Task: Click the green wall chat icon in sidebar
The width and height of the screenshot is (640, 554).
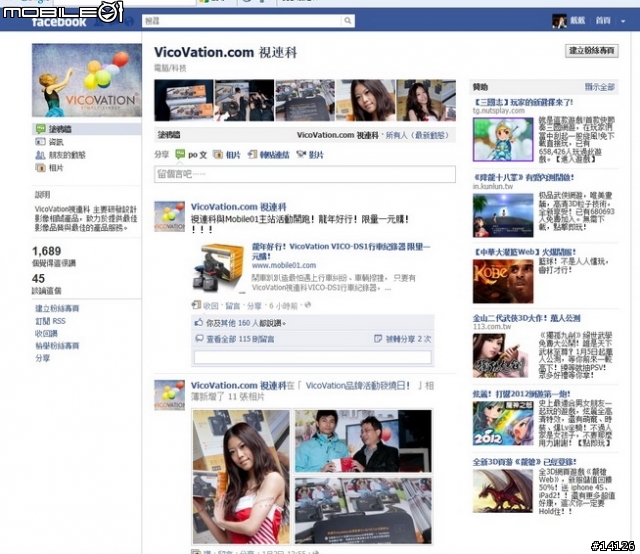Action: point(40,129)
